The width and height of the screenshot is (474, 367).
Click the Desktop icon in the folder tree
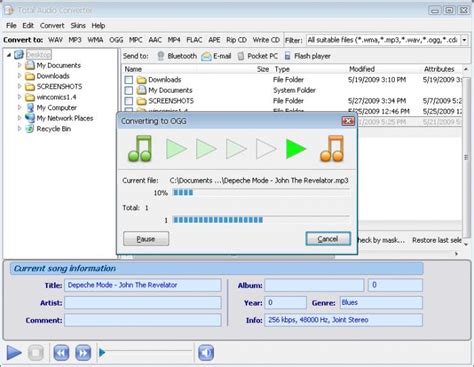point(19,55)
